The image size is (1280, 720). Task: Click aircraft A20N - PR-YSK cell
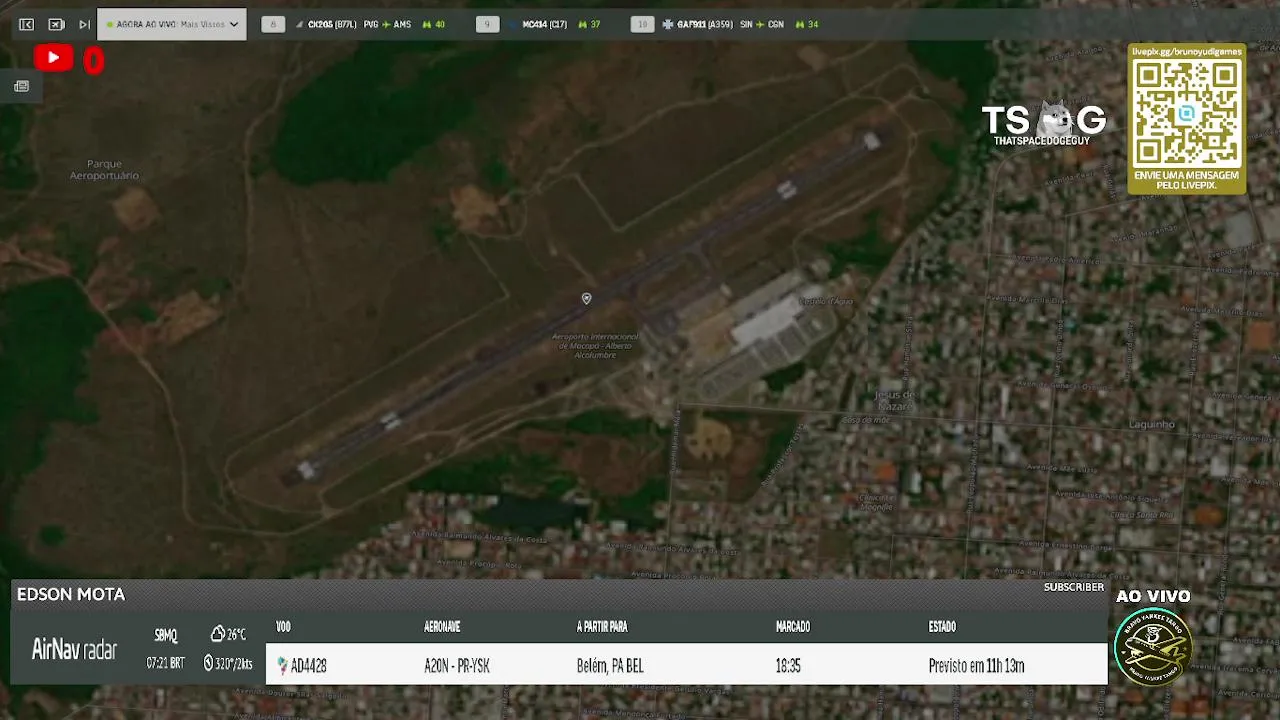(457, 666)
